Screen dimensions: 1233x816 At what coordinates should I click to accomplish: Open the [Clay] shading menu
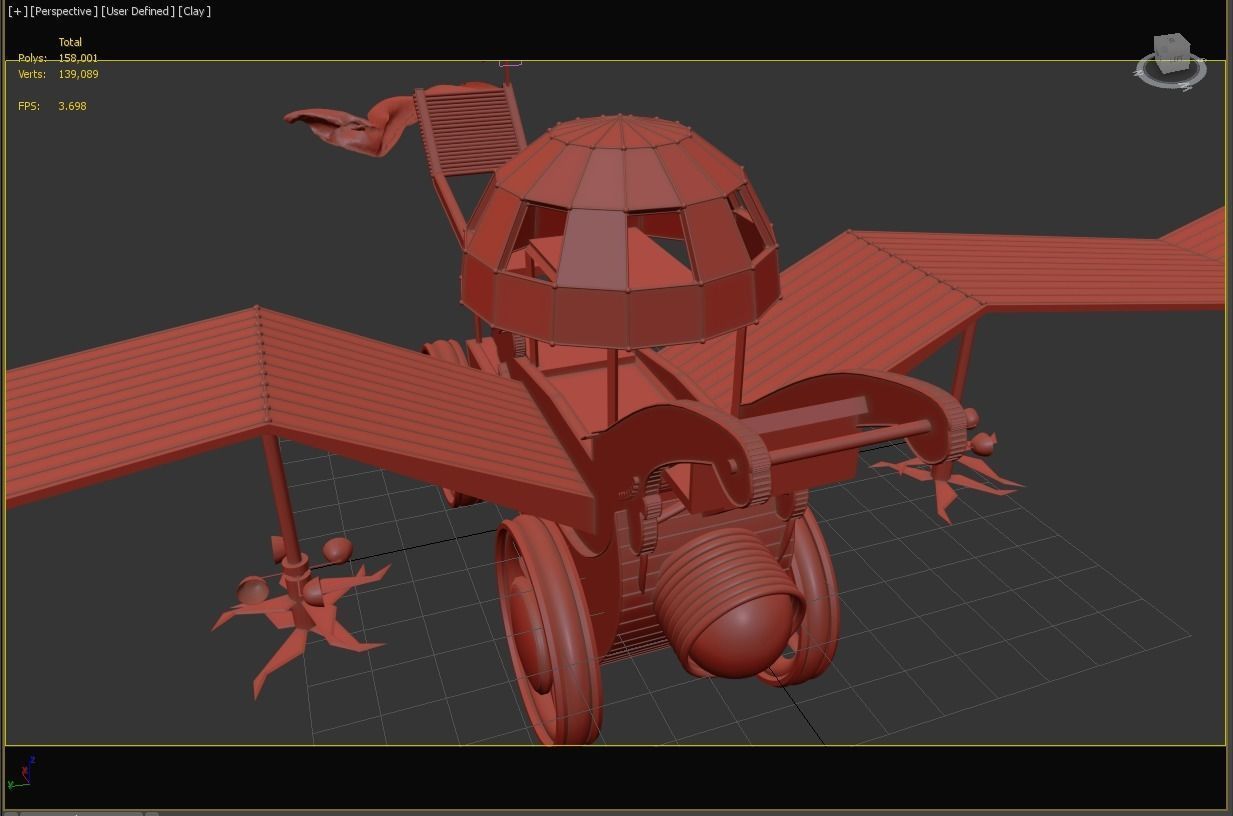tap(195, 11)
